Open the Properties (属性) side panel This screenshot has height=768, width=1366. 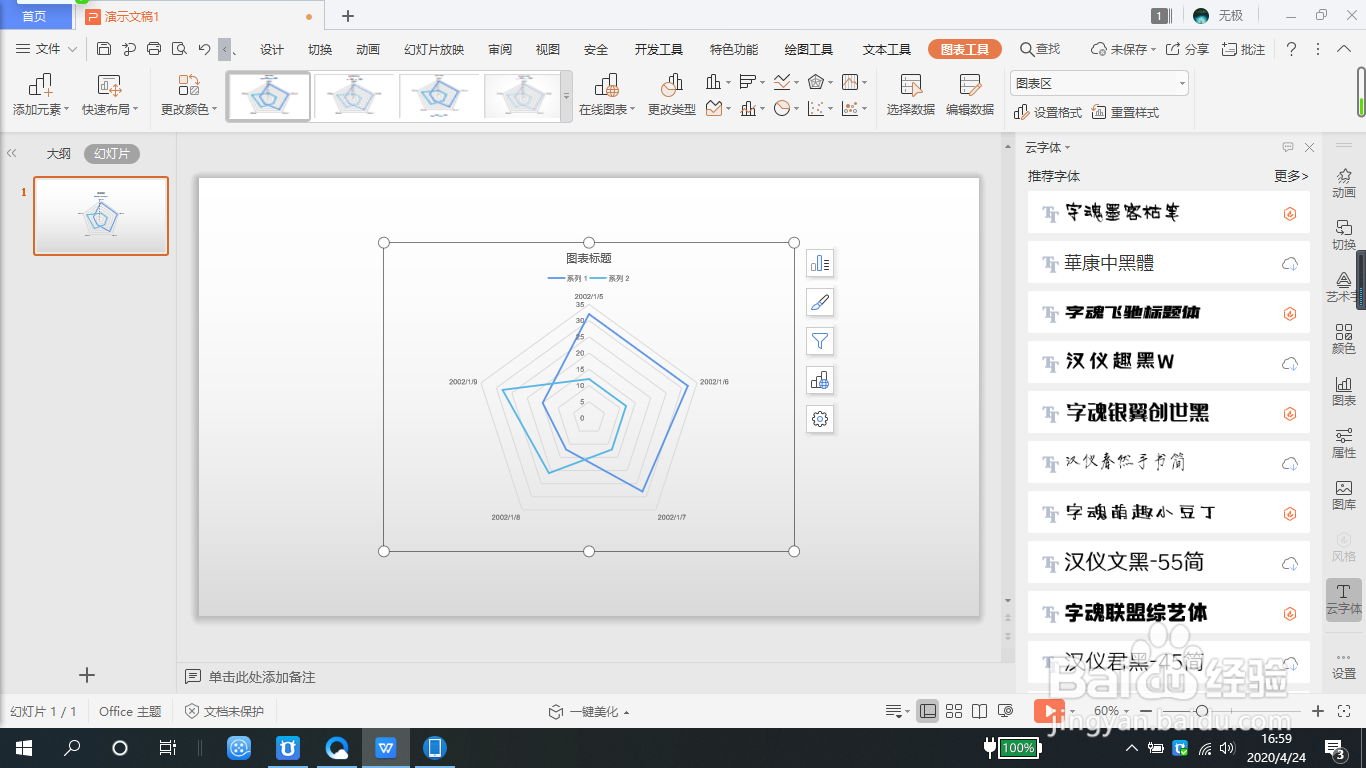point(1344,443)
